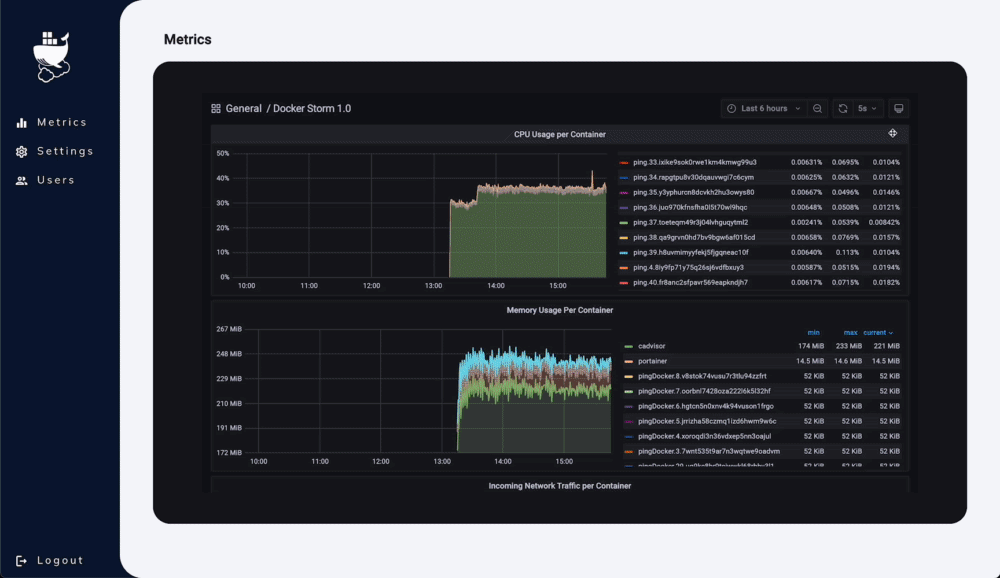Toggle series ping.36.juo970kfnsfha0l5t70wl9hqc
This screenshot has width=1000, height=578.
tap(690, 207)
